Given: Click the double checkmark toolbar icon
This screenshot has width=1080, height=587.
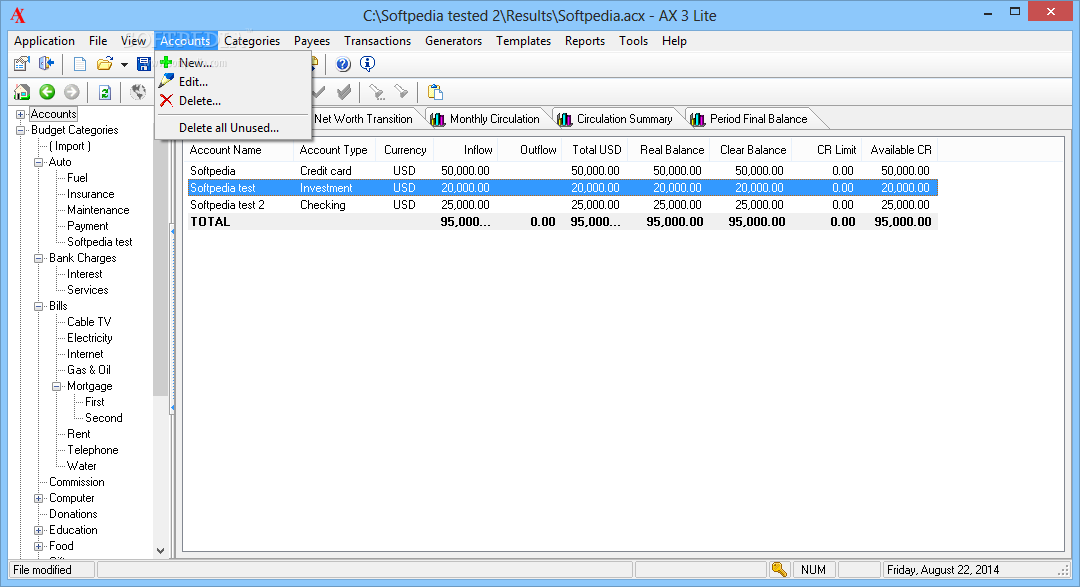Looking at the screenshot, I should pos(344,92).
